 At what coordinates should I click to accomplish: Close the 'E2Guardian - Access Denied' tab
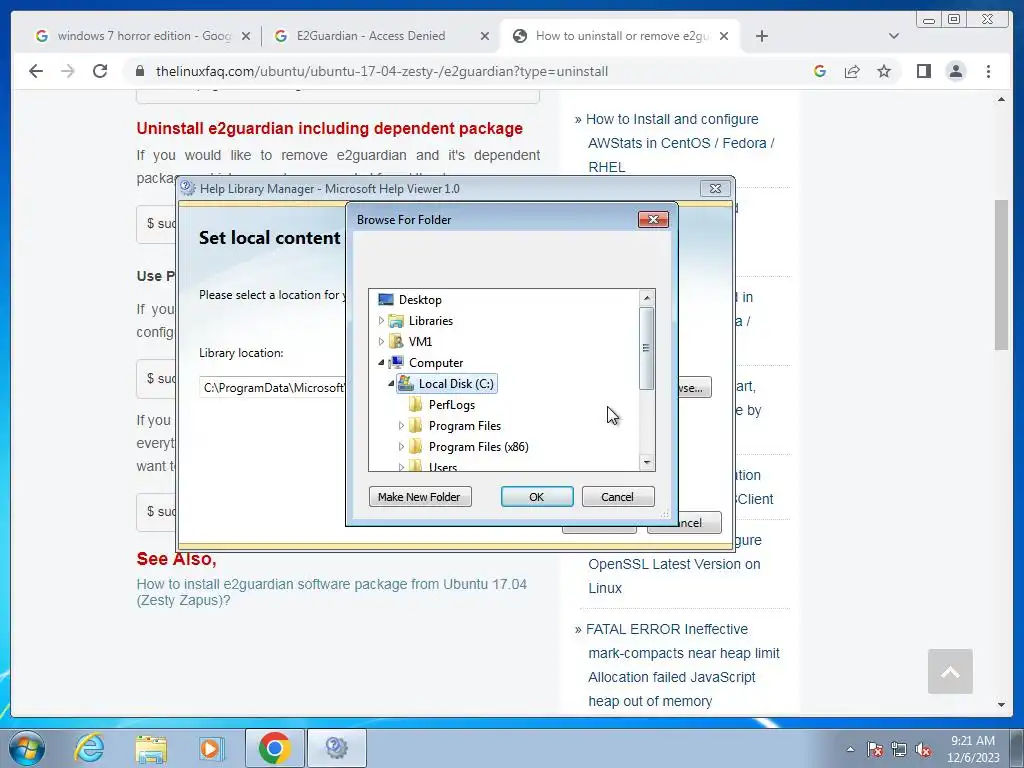click(x=485, y=37)
